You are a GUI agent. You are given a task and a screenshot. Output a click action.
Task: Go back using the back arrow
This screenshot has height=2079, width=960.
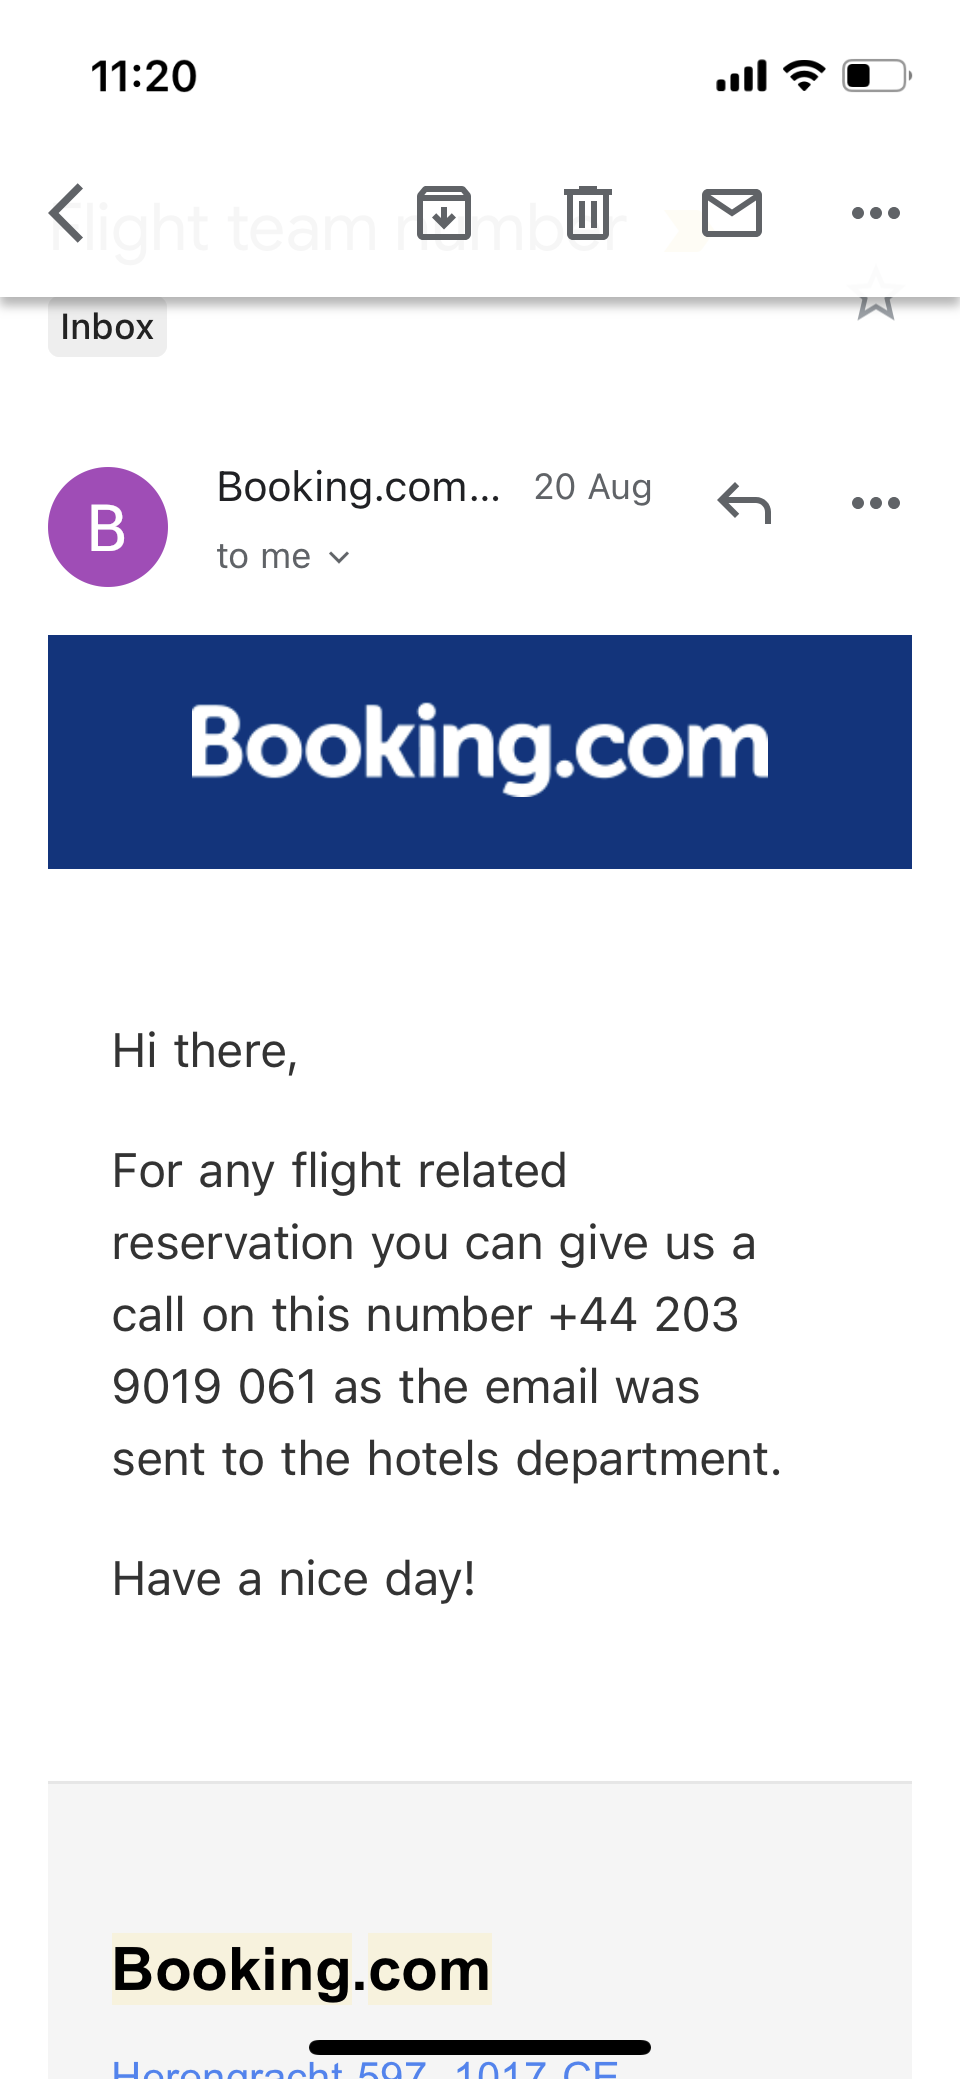coord(68,213)
